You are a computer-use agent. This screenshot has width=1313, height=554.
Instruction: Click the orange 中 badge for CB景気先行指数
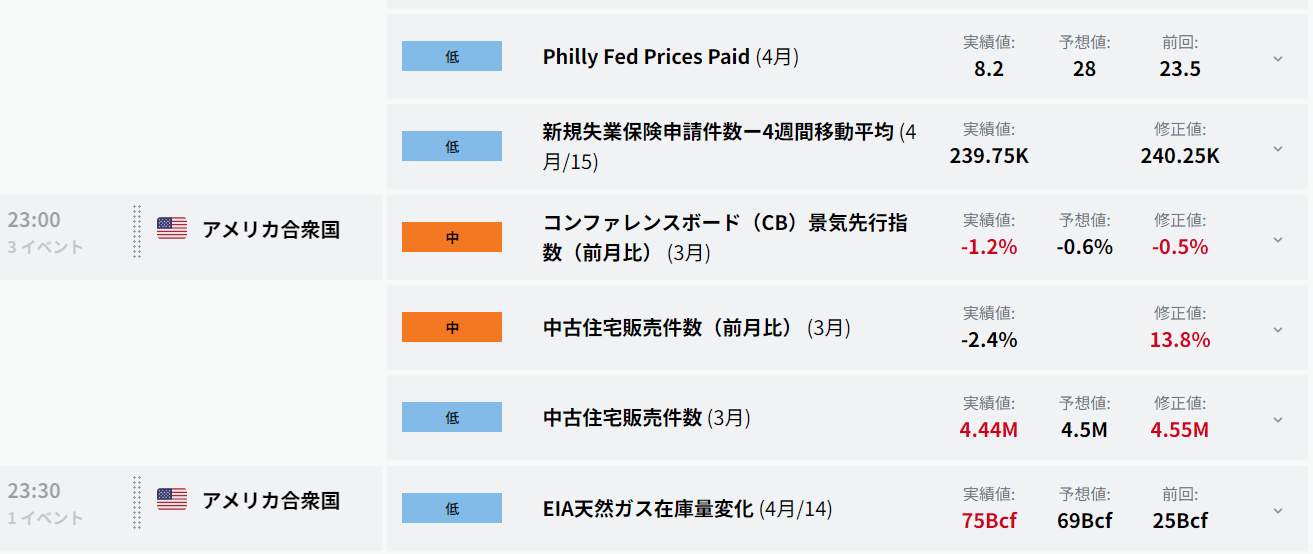click(452, 238)
